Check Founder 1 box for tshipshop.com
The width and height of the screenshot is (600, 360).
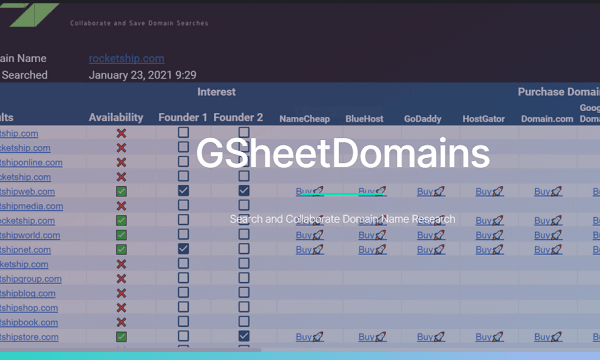[183, 307]
